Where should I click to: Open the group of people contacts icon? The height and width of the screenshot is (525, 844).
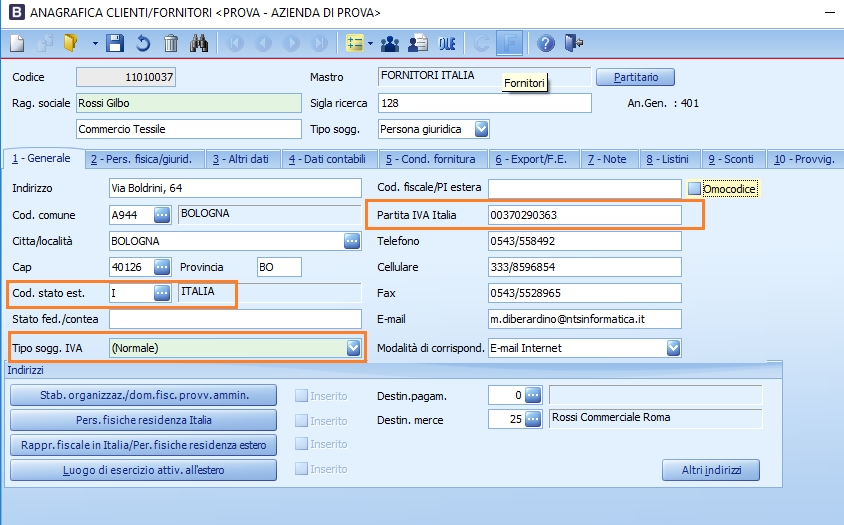pyautogui.click(x=390, y=43)
